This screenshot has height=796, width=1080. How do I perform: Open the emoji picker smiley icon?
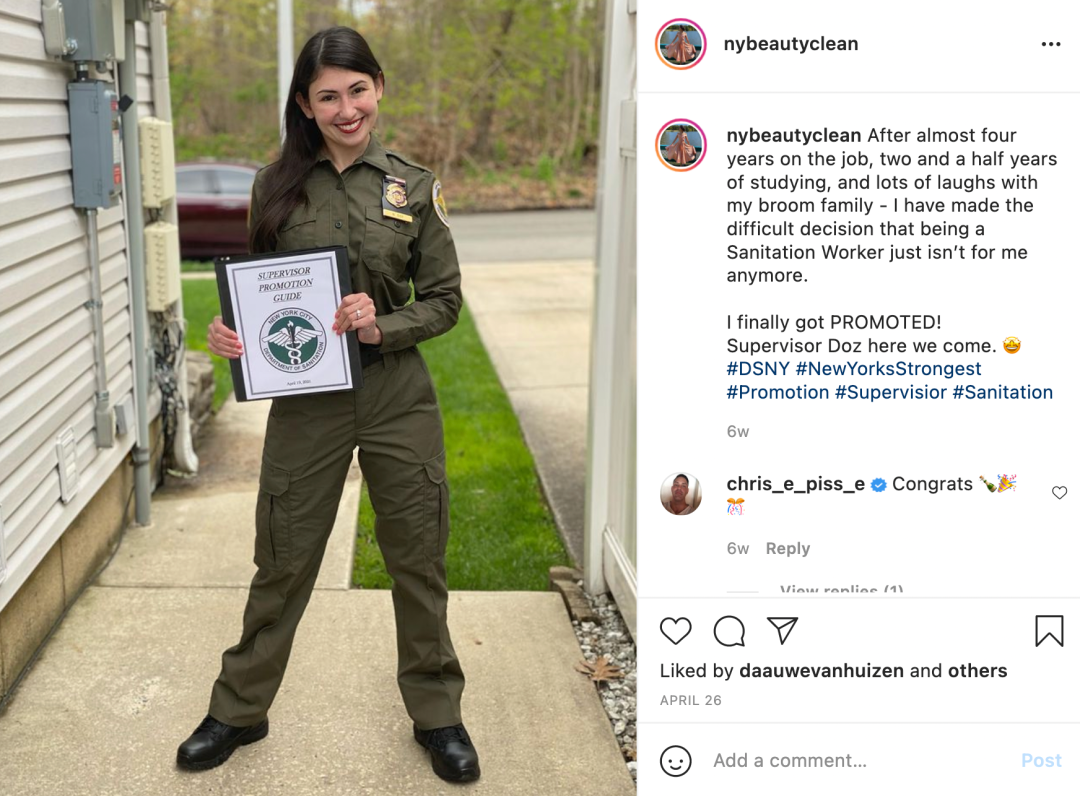675,761
